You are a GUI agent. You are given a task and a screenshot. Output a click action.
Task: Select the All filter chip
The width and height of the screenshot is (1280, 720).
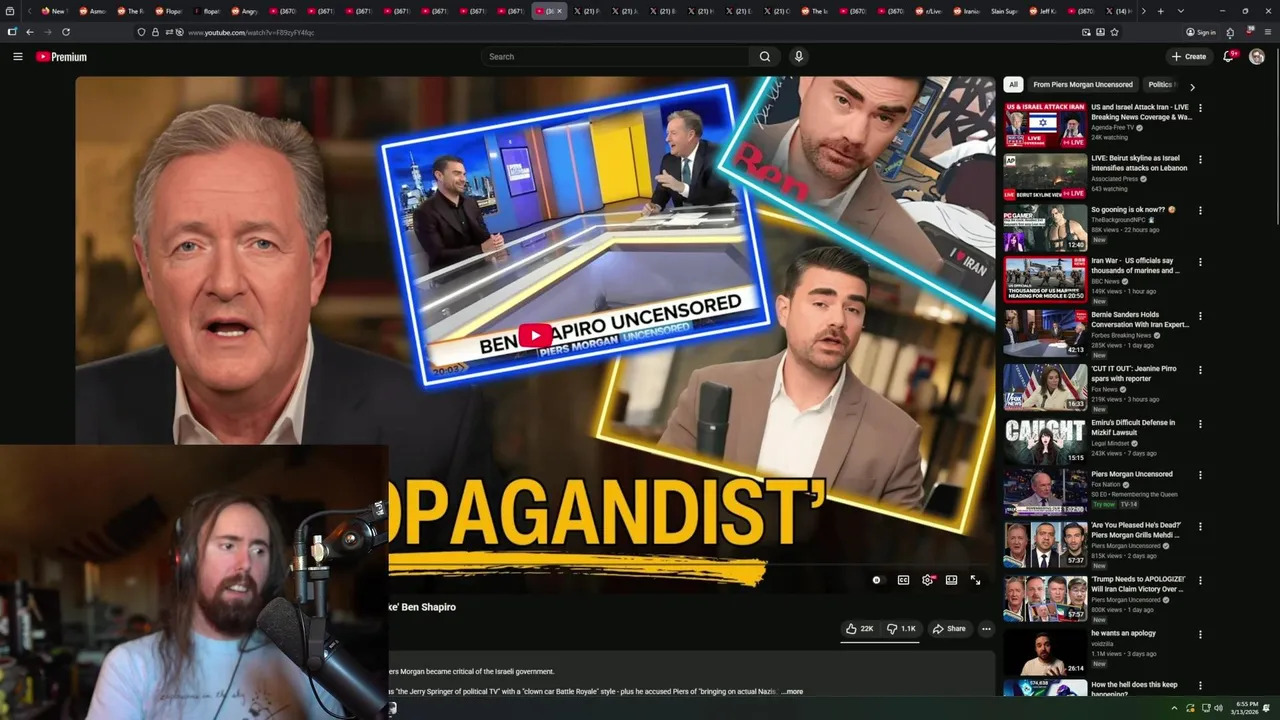1013,85
